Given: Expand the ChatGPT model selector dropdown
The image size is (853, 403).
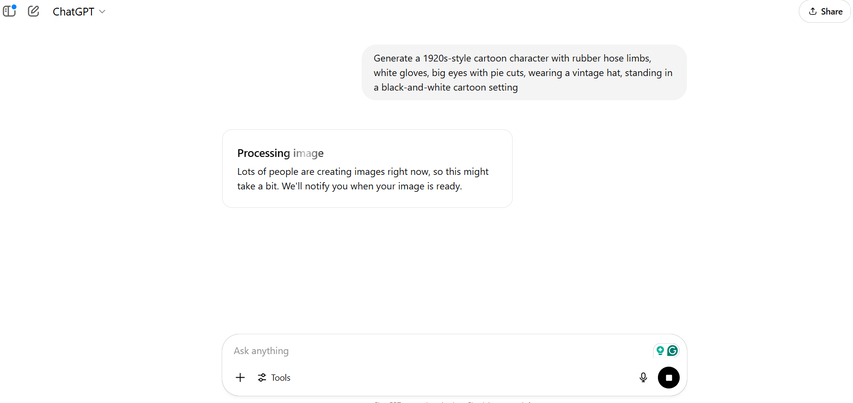Looking at the screenshot, I should [x=79, y=12].
